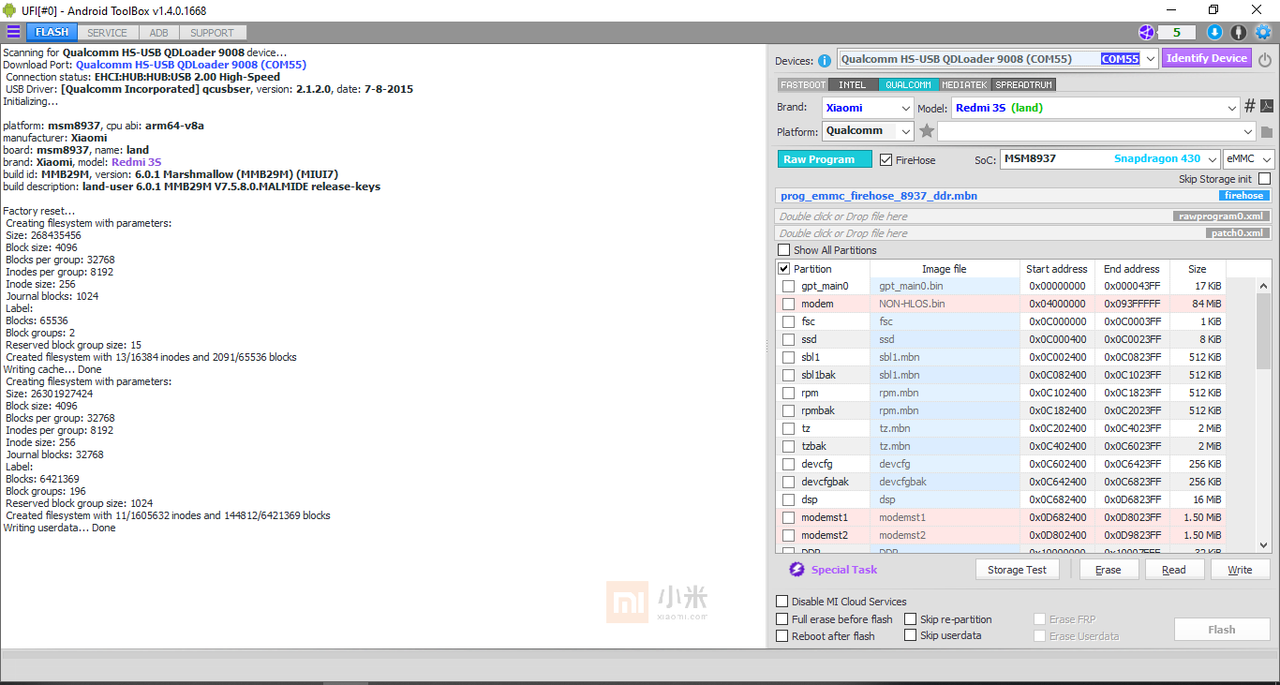Check the gpt_main0 partition checkbox
Viewport: 1280px width, 685px height.
[x=788, y=286]
